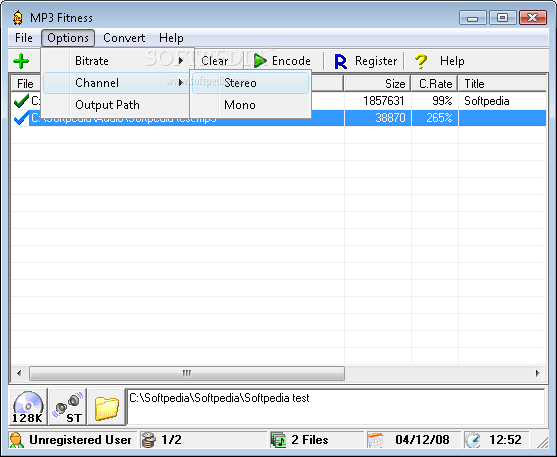This screenshot has width=557, height=457.
Task: Click the 04/12/08 date in status bar
Action: [x=422, y=440]
